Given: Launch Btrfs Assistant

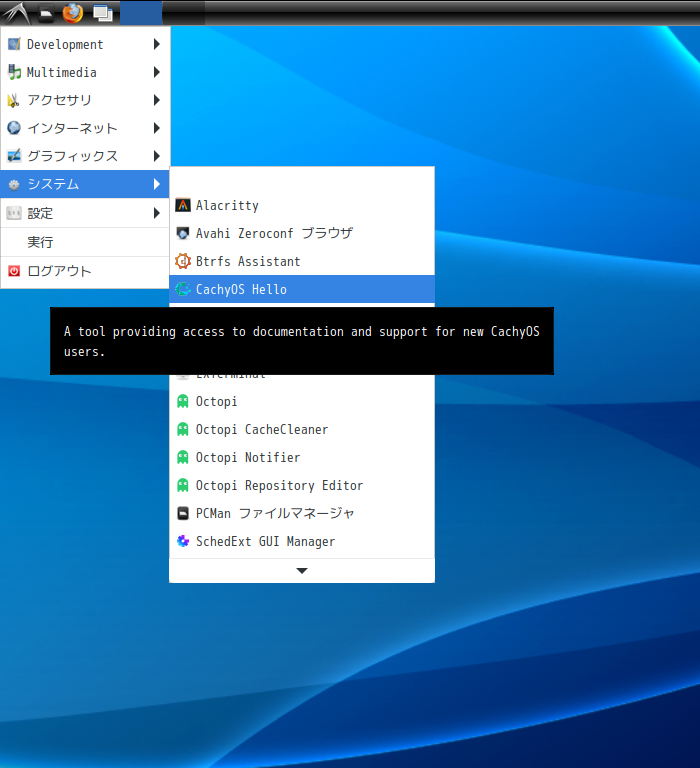Looking at the screenshot, I should 302,261.
